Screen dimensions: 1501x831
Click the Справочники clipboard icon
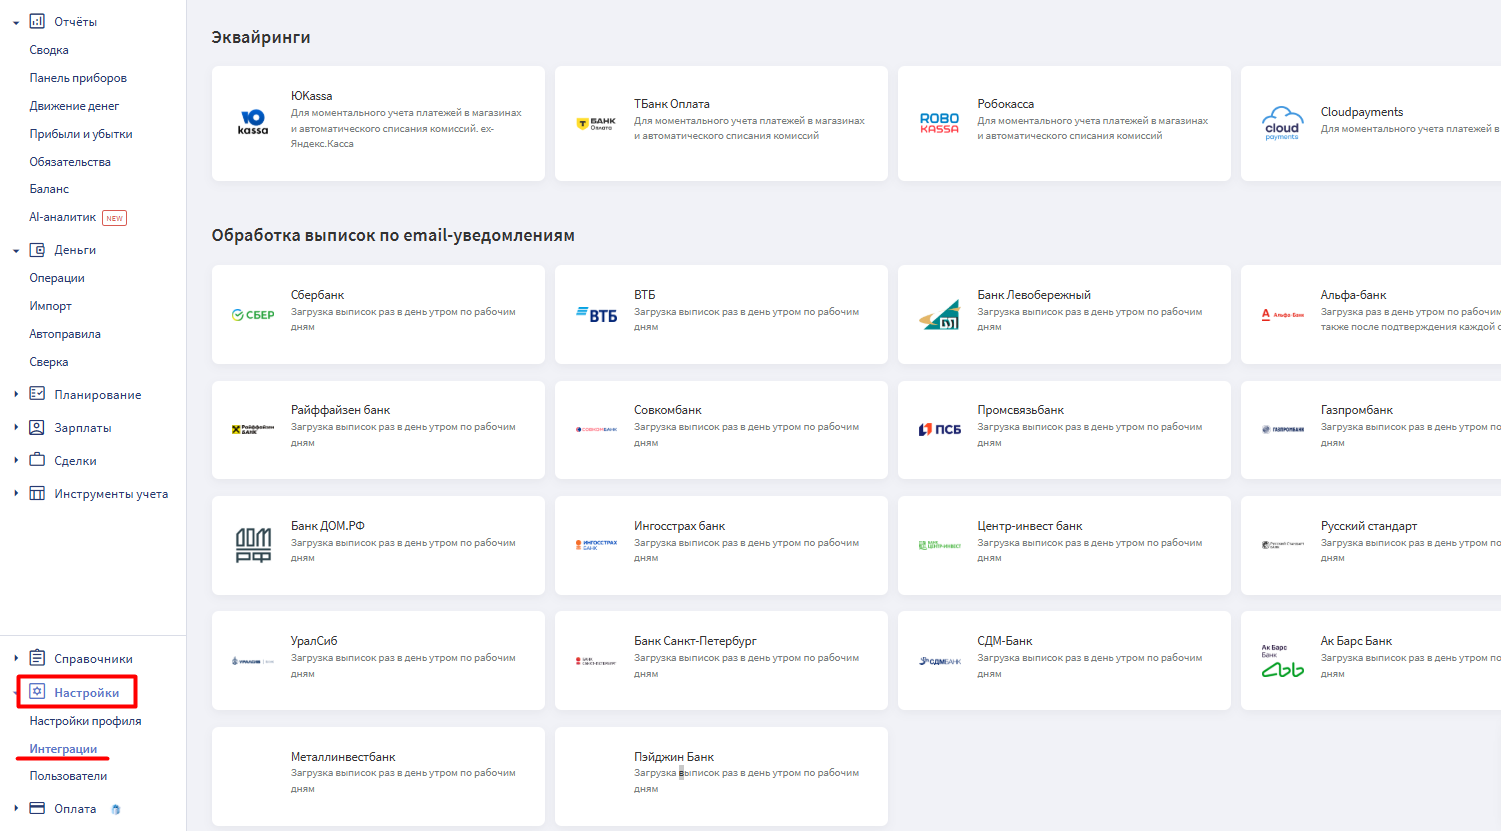37,658
